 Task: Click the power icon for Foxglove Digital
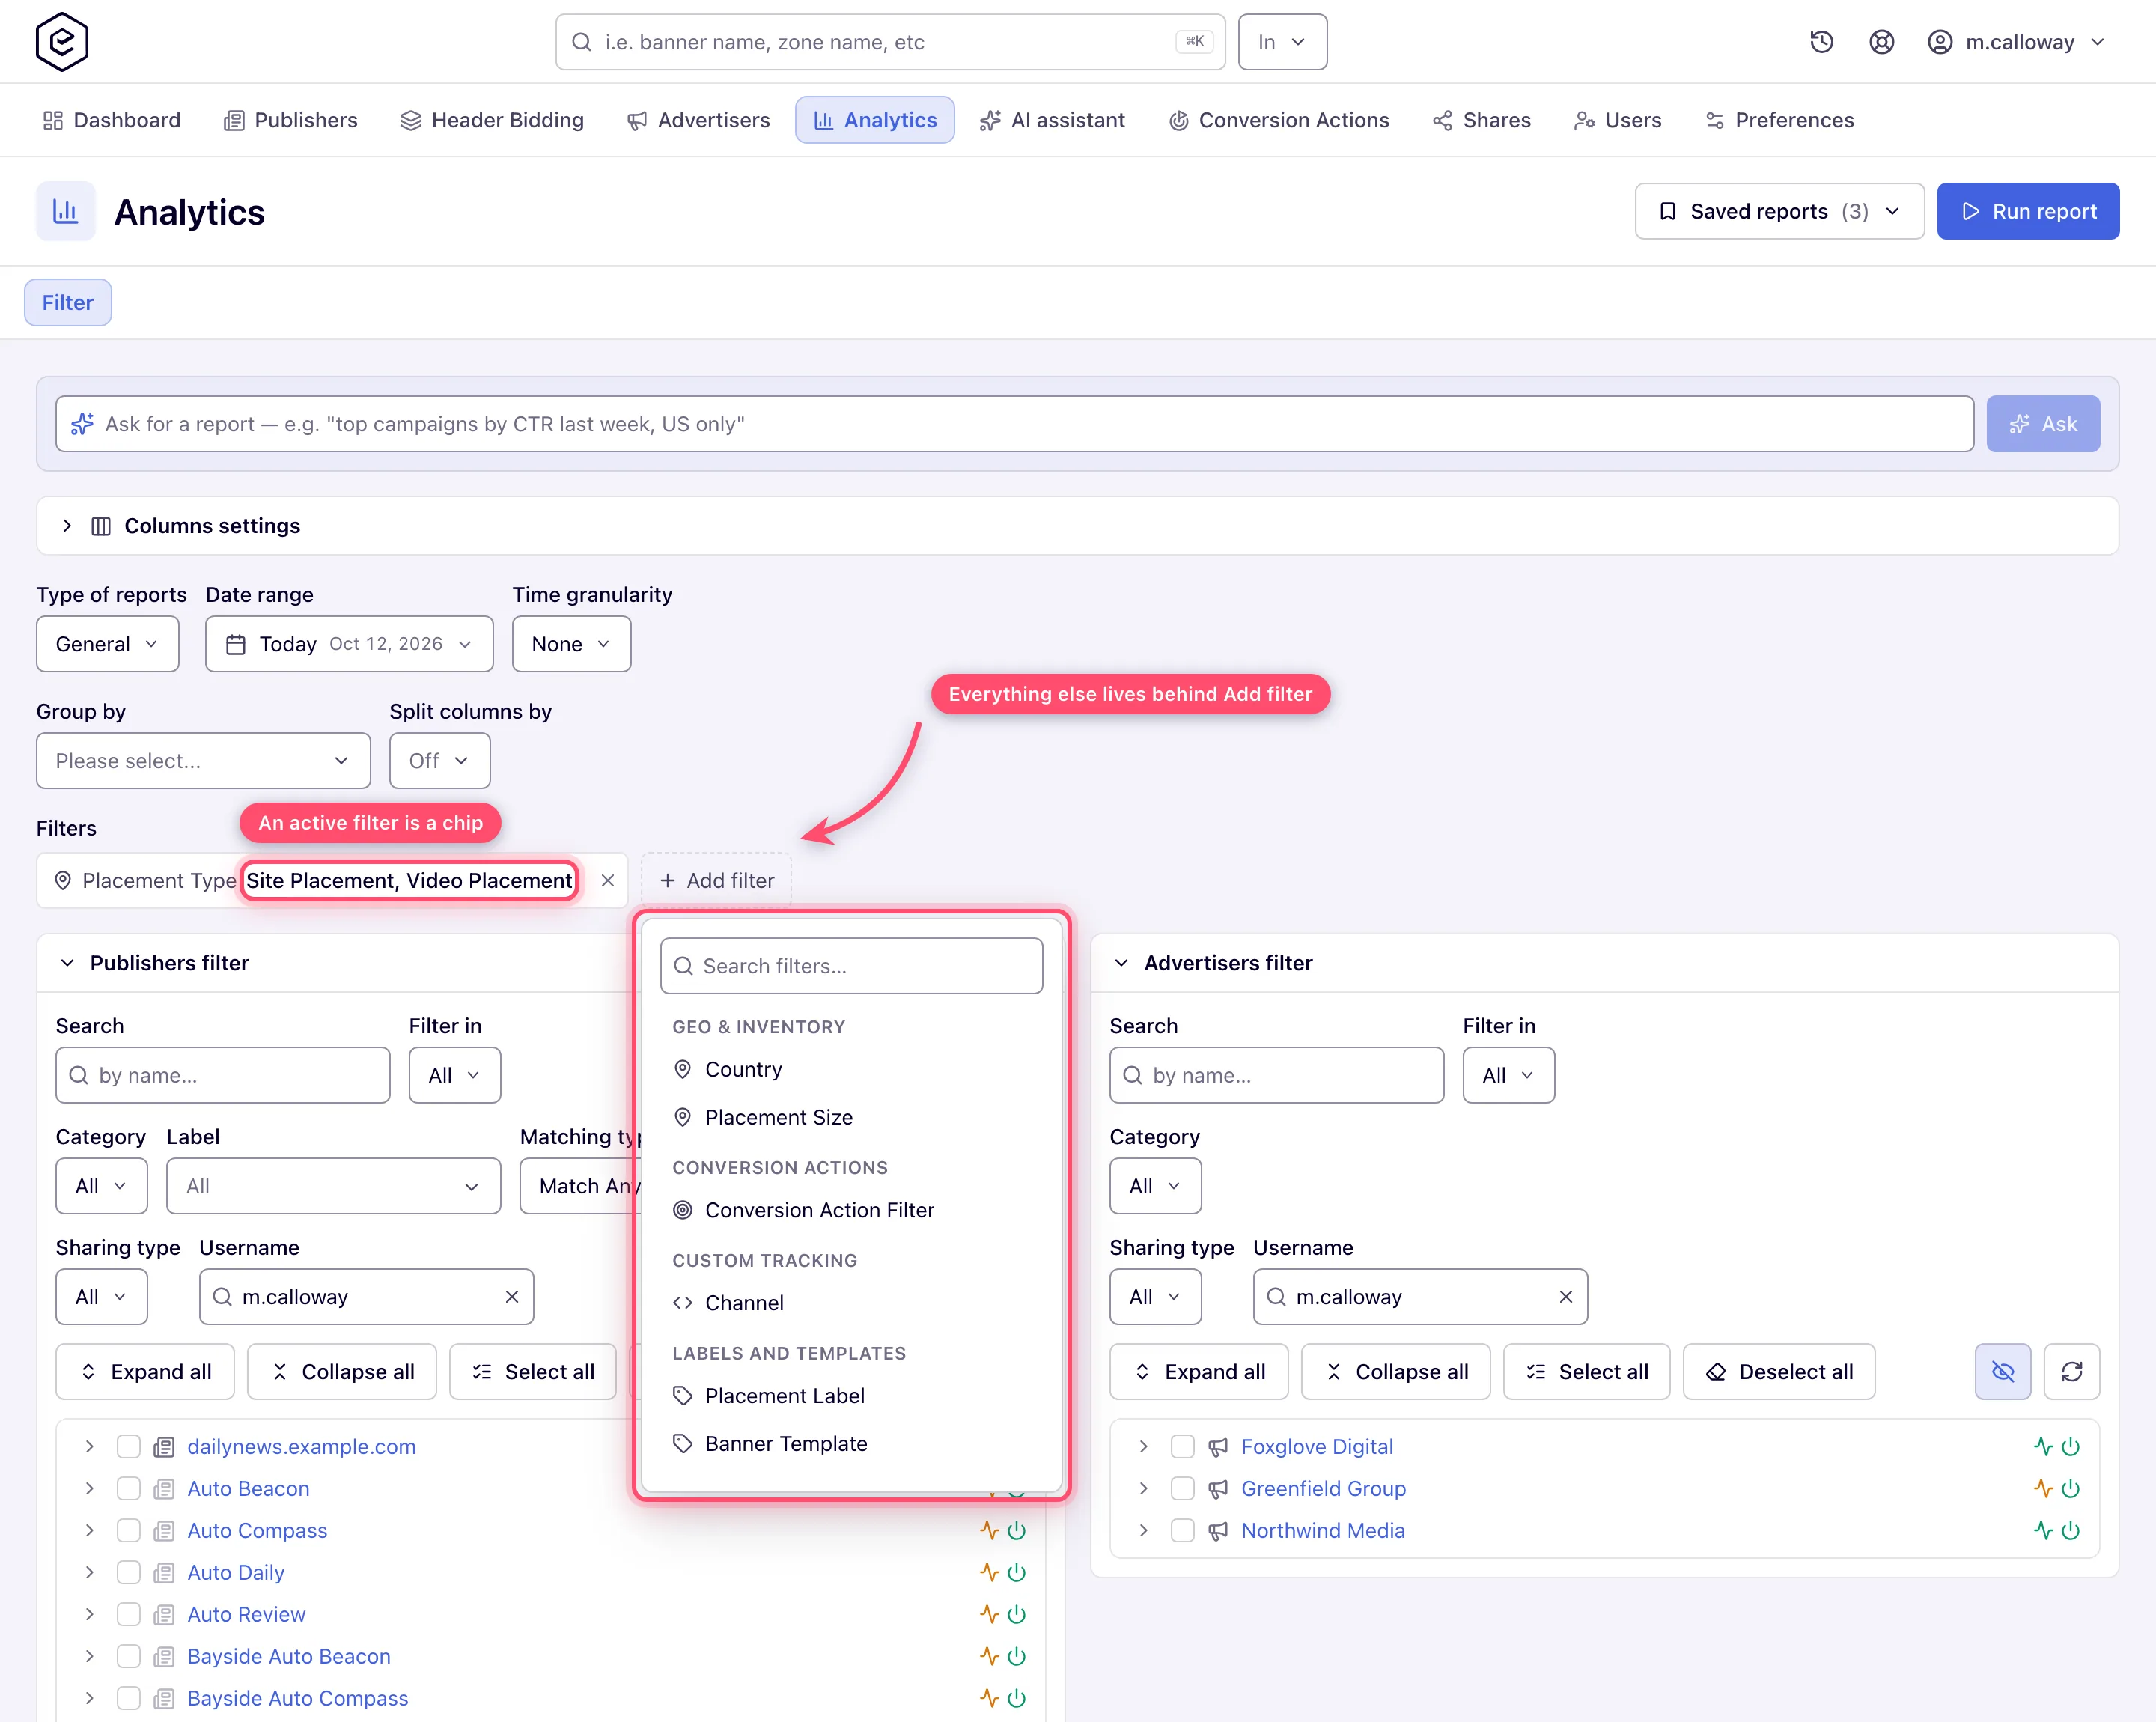2071,1447
